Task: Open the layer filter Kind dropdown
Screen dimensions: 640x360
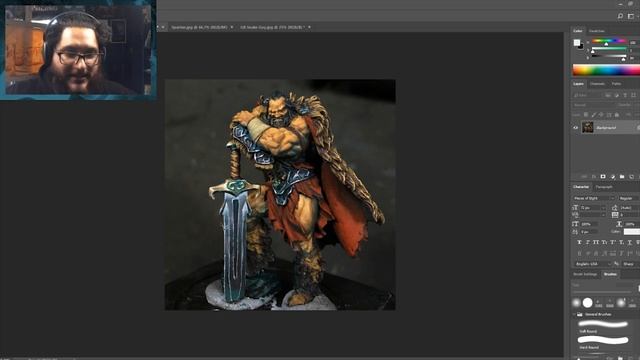Action: pyautogui.click(x=588, y=95)
